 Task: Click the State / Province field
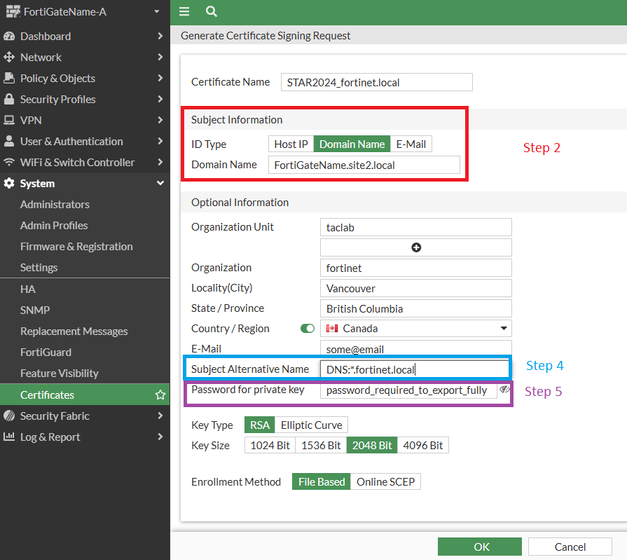(x=416, y=308)
